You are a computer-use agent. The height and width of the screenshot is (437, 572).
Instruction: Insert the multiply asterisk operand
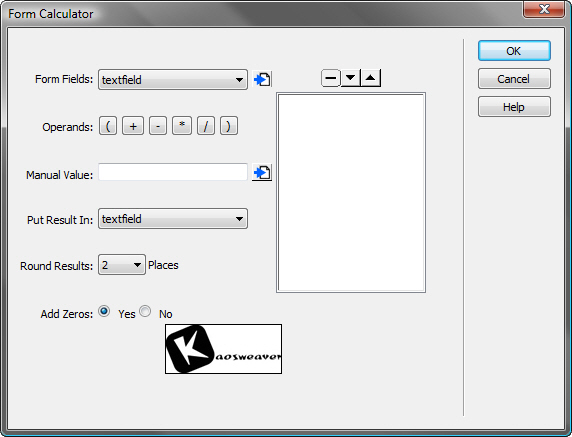tap(182, 126)
